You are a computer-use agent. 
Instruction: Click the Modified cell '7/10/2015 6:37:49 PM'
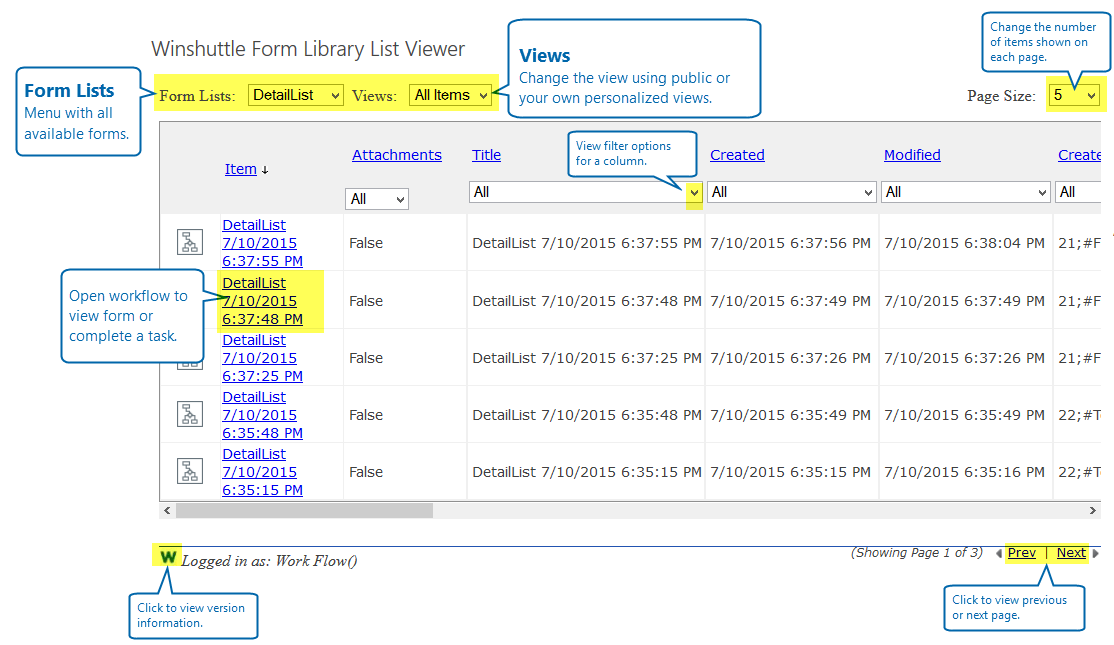[964, 301]
